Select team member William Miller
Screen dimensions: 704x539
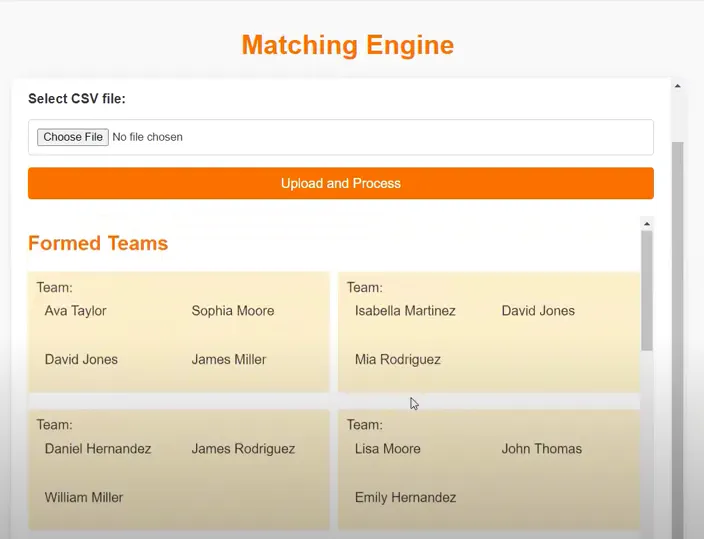click(83, 498)
